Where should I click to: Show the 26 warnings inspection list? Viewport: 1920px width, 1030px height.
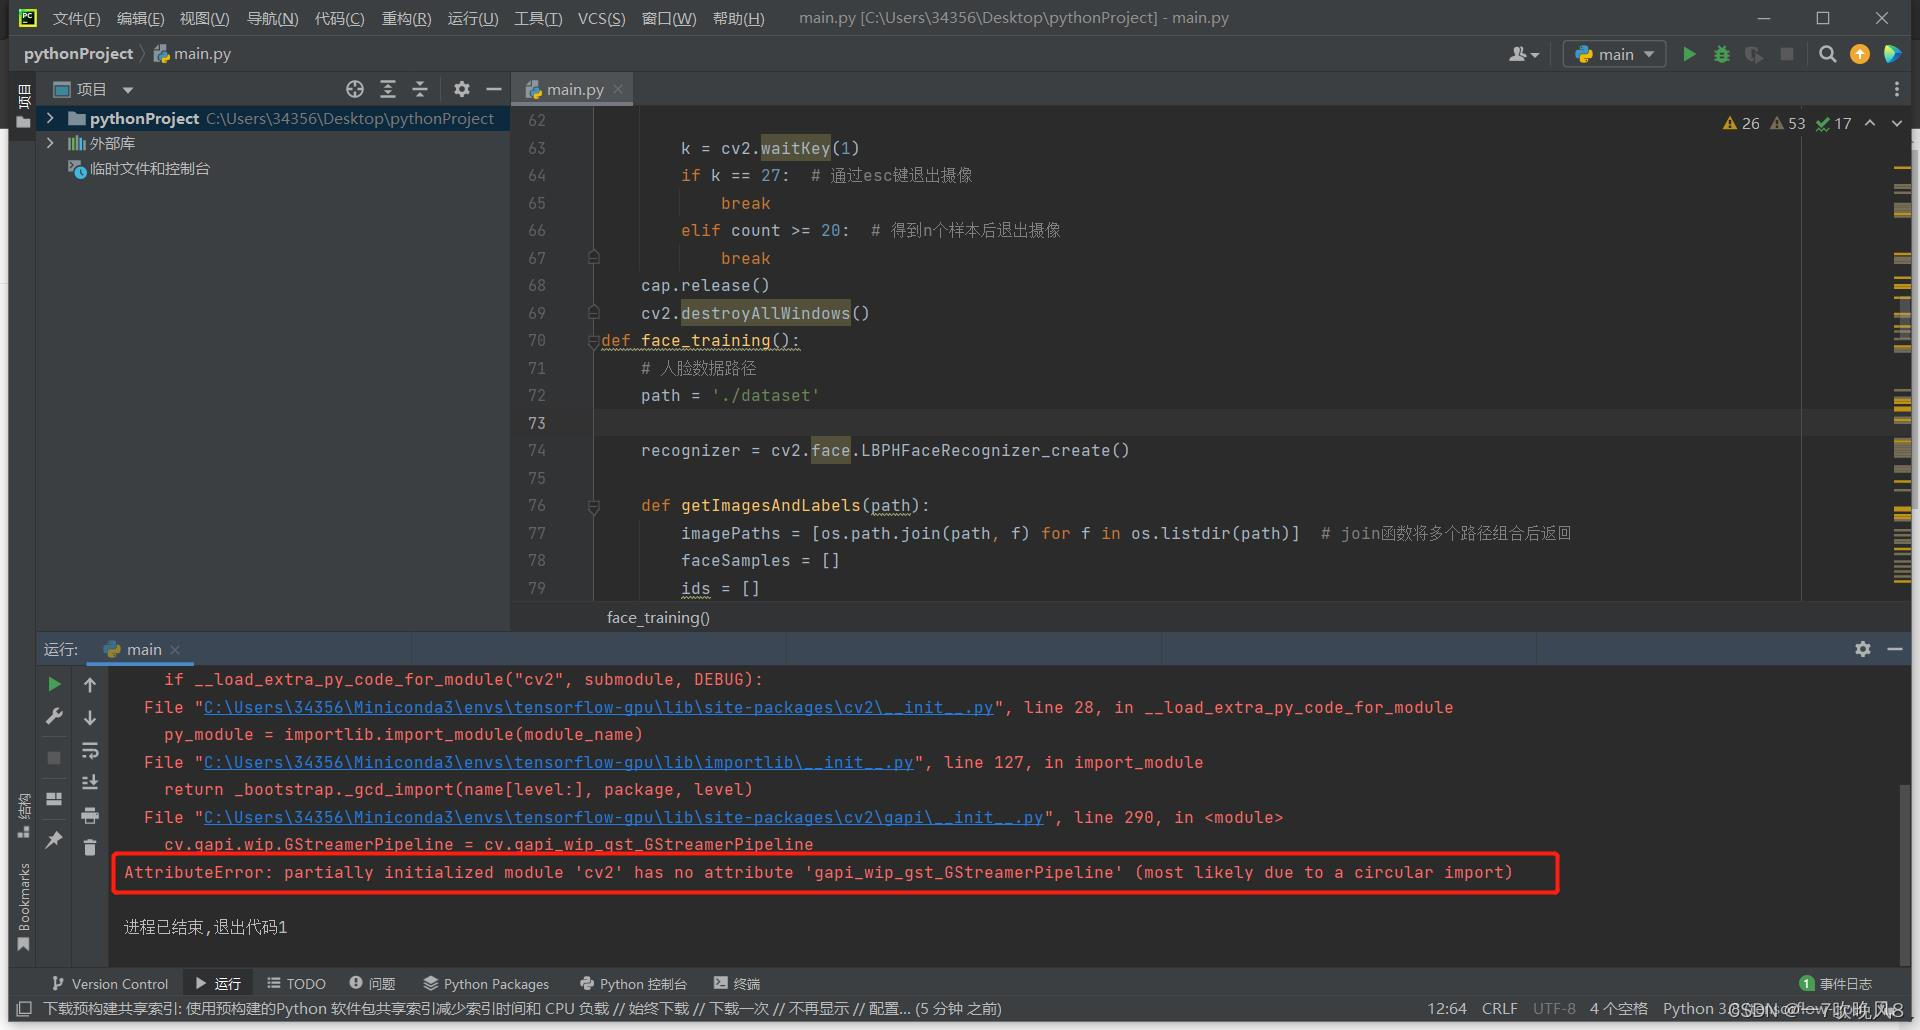(1741, 123)
